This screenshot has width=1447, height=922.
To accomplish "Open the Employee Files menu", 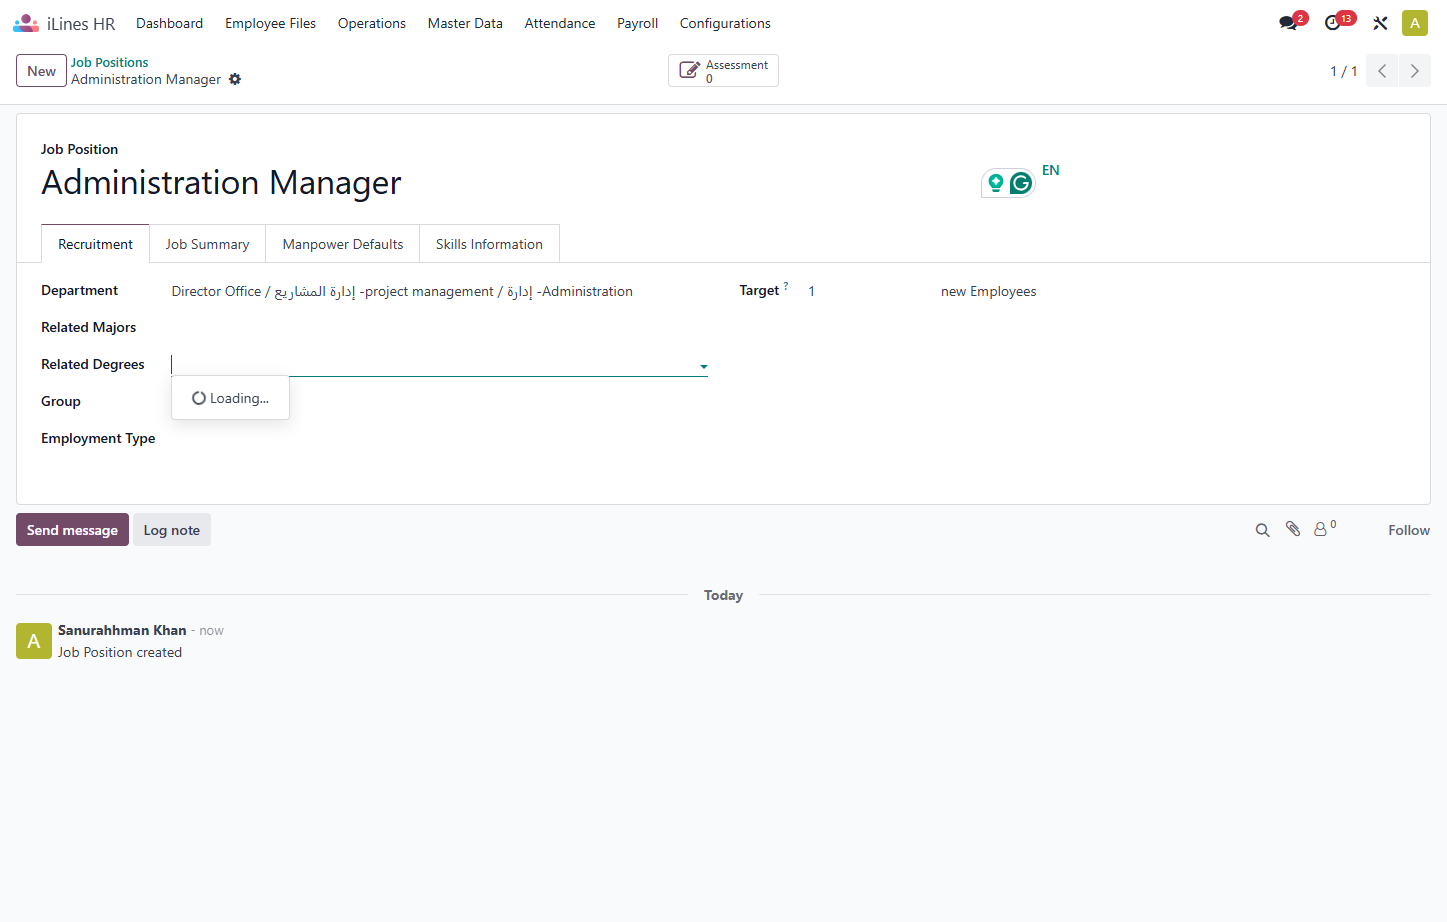I will coord(270,23).
